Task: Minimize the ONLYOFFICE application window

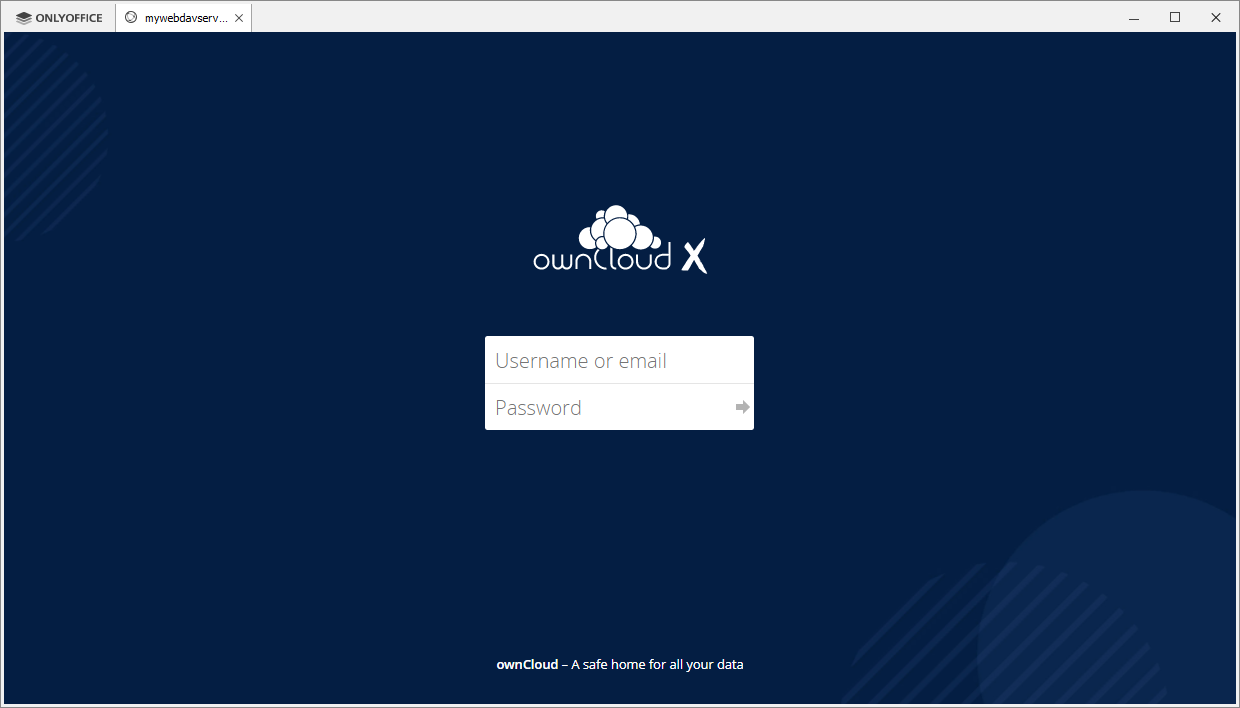Action: pos(1133,17)
